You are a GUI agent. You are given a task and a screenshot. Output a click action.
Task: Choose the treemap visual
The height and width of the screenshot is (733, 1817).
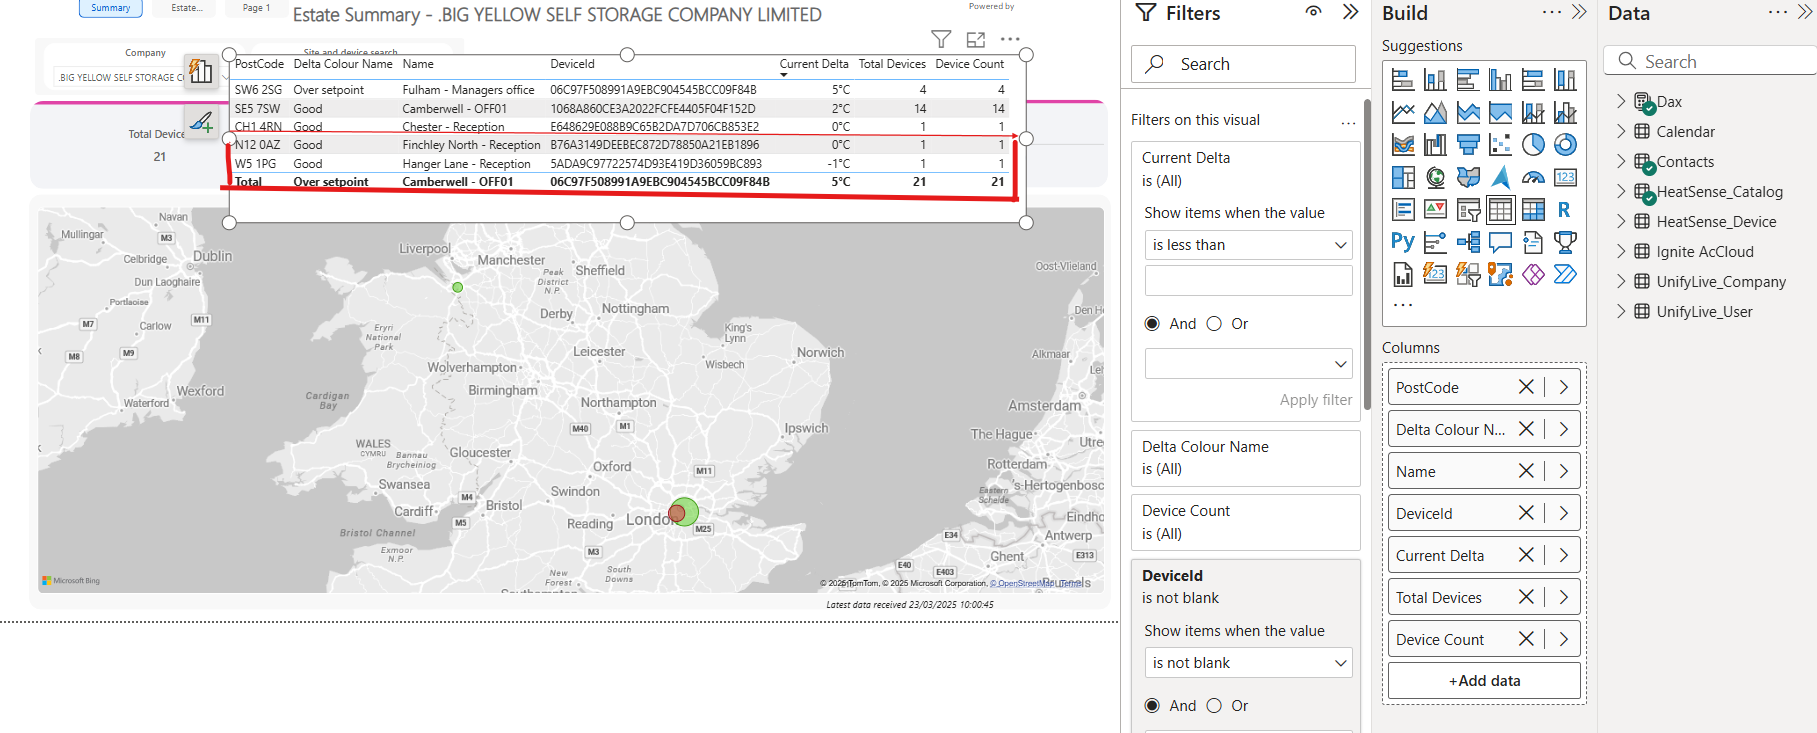[x=1403, y=178]
